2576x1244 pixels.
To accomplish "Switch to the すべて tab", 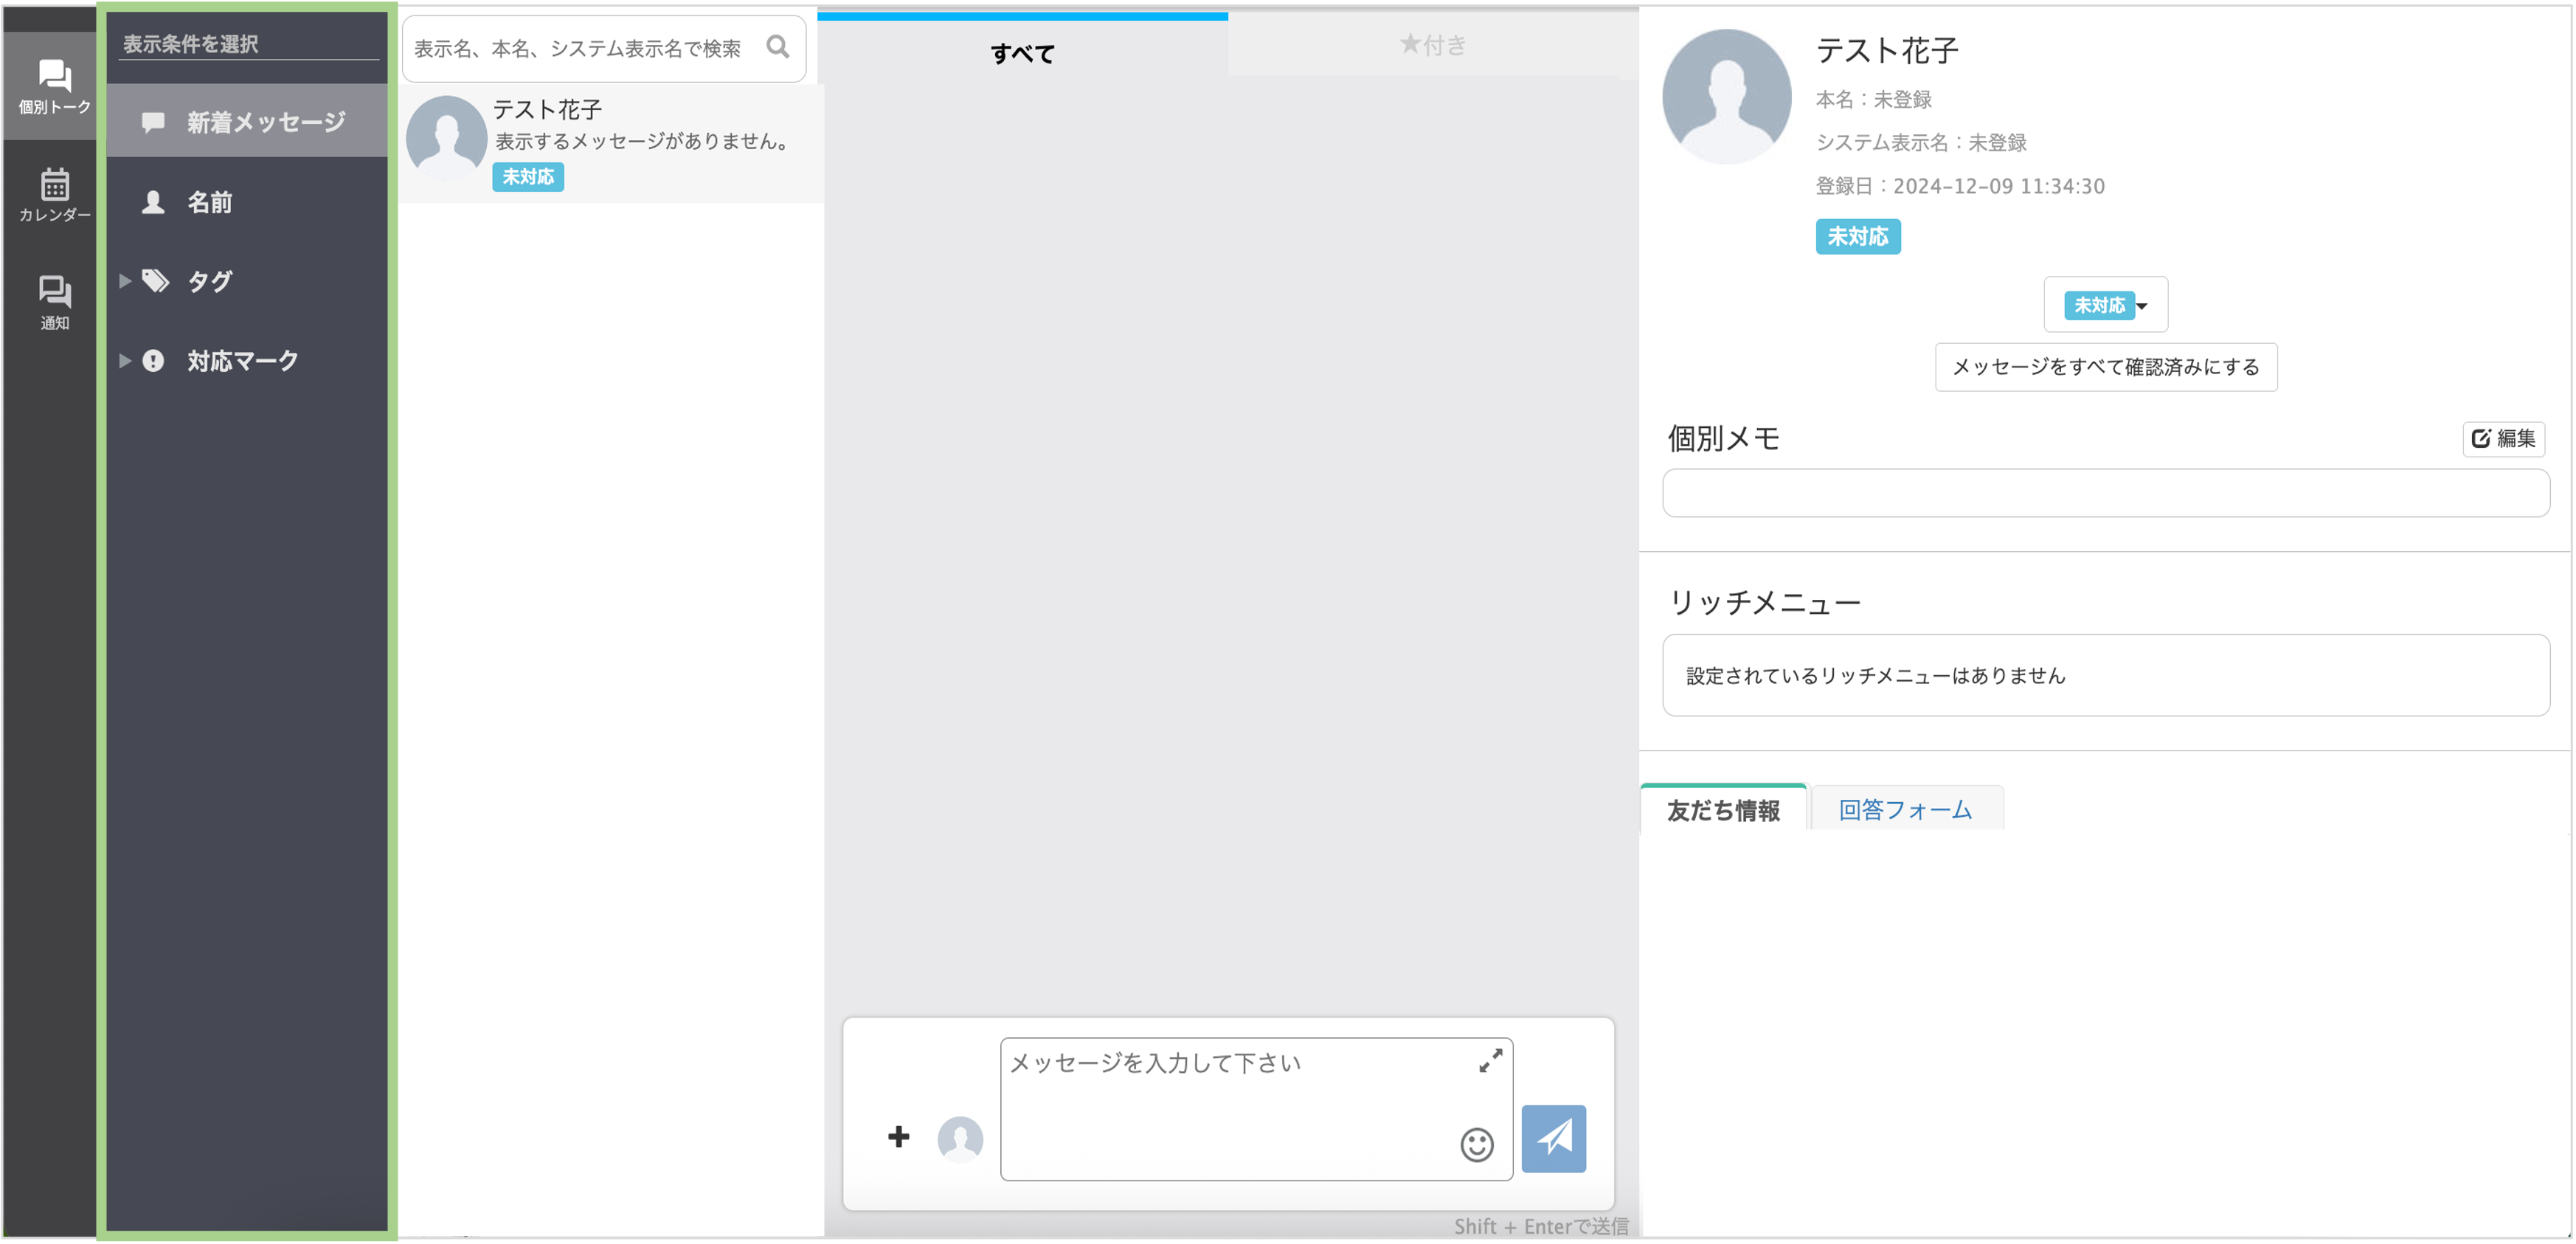I will (x=1022, y=48).
